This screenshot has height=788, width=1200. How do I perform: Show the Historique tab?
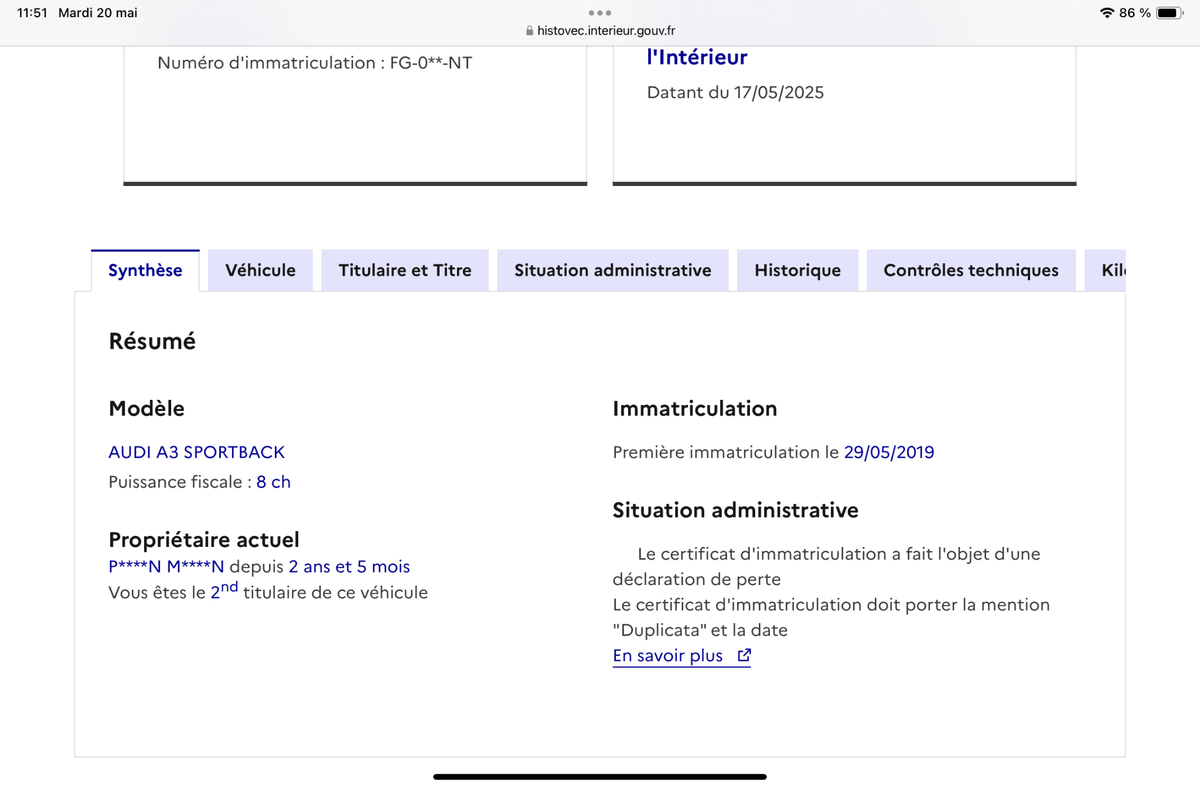pos(797,270)
